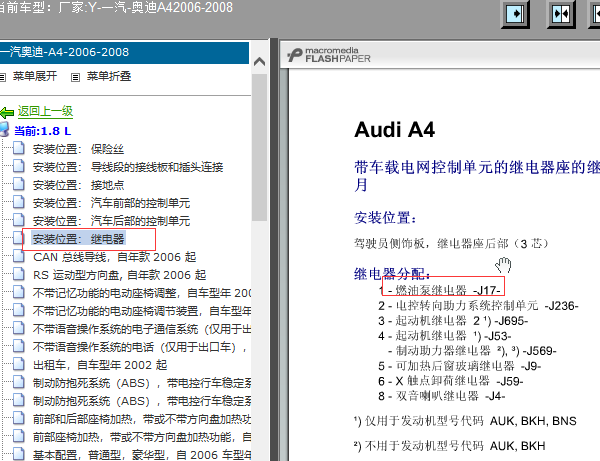Click document icon beside 基本配置

(19, 453)
